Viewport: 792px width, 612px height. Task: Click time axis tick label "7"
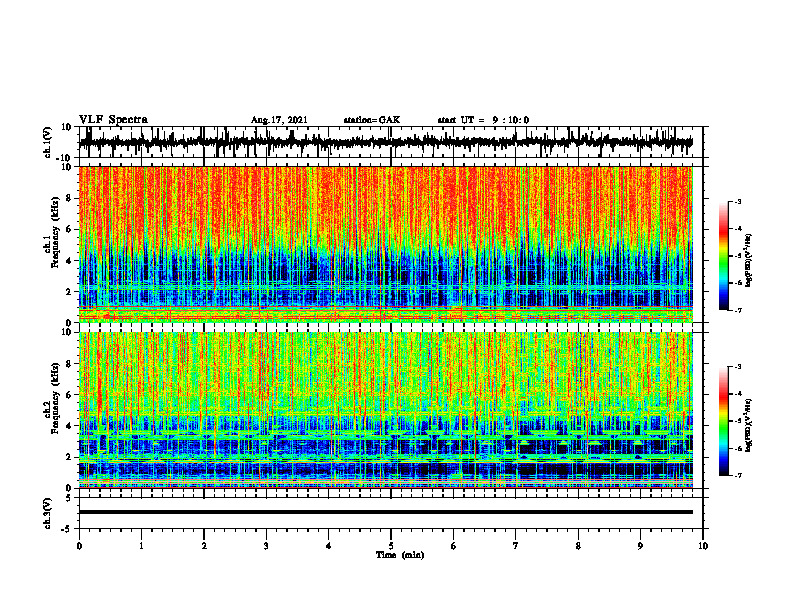pyautogui.click(x=516, y=546)
